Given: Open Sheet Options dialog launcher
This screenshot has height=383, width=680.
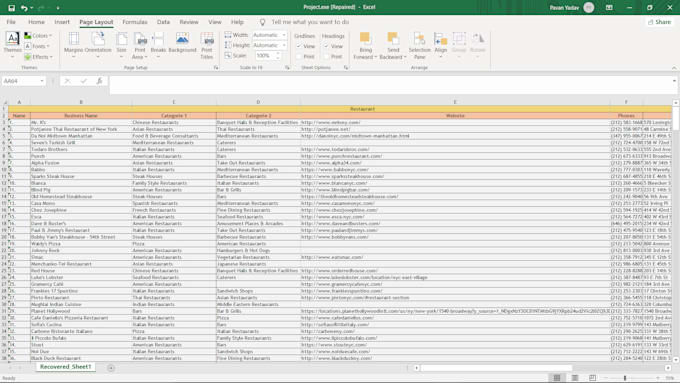Looking at the screenshot, I should pyautogui.click(x=346, y=68).
